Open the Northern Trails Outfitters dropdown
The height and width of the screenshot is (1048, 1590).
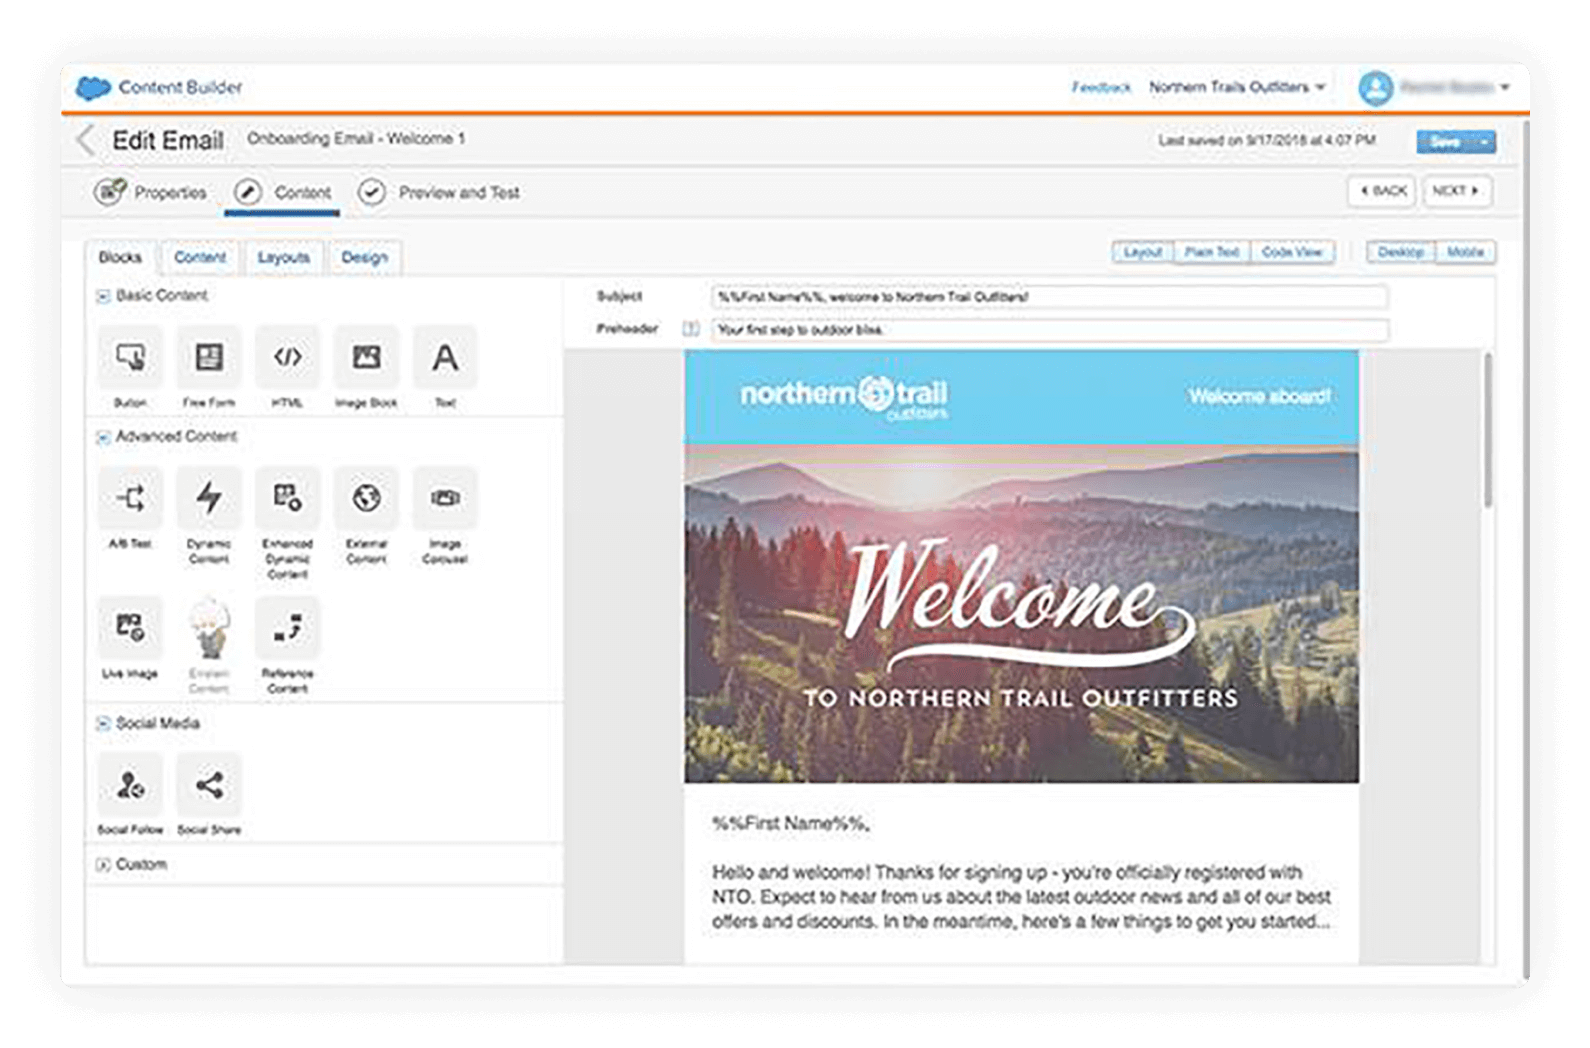coord(1237,88)
